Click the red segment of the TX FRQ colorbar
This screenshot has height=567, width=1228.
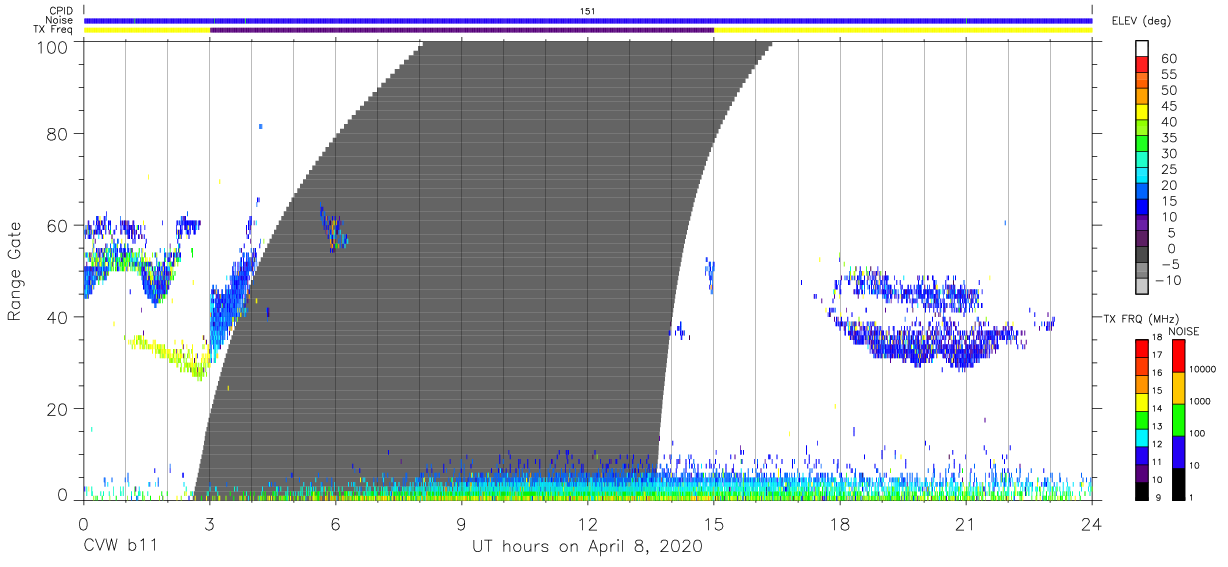click(1142, 347)
